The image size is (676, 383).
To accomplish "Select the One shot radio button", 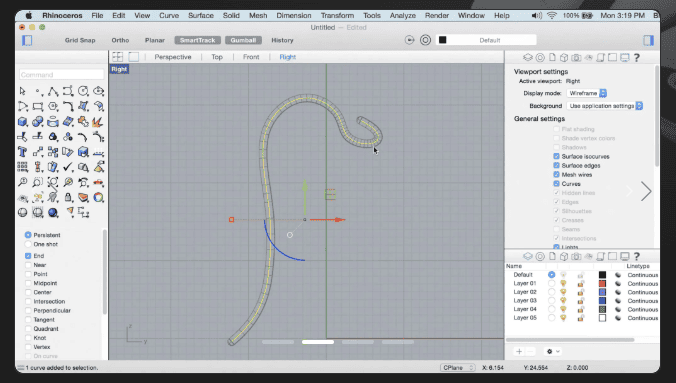I will [28, 244].
